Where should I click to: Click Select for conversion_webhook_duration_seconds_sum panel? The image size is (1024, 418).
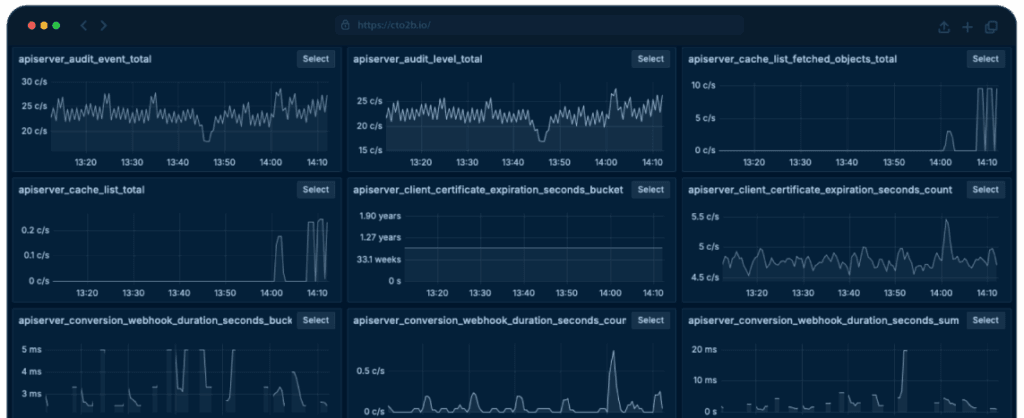pyautogui.click(x=986, y=321)
